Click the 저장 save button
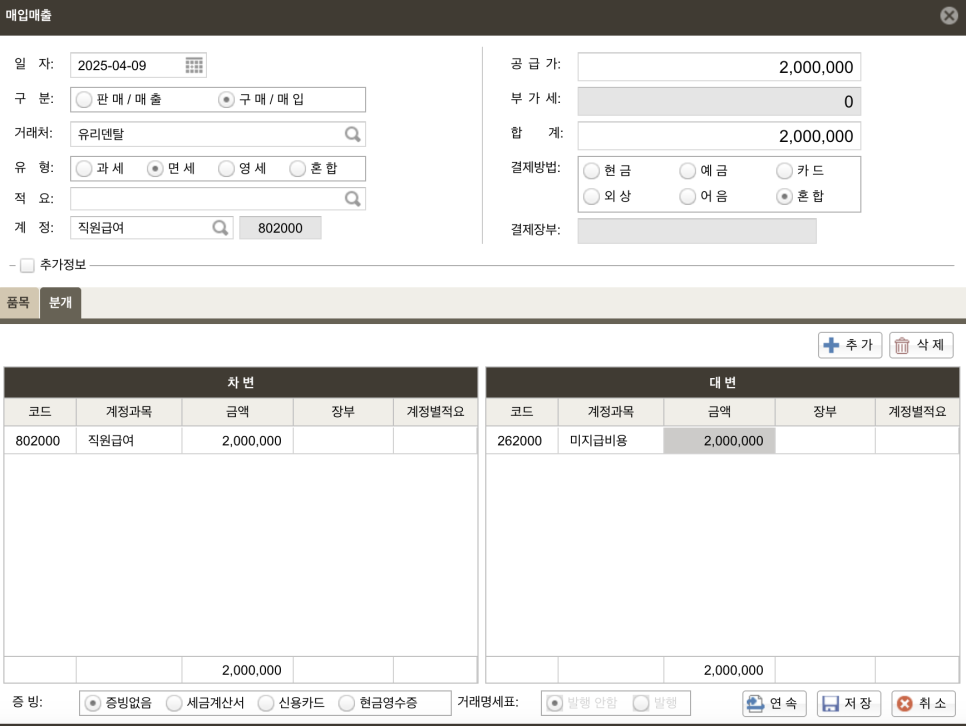Image resolution: width=966 pixels, height=726 pixels. (848, 703)
